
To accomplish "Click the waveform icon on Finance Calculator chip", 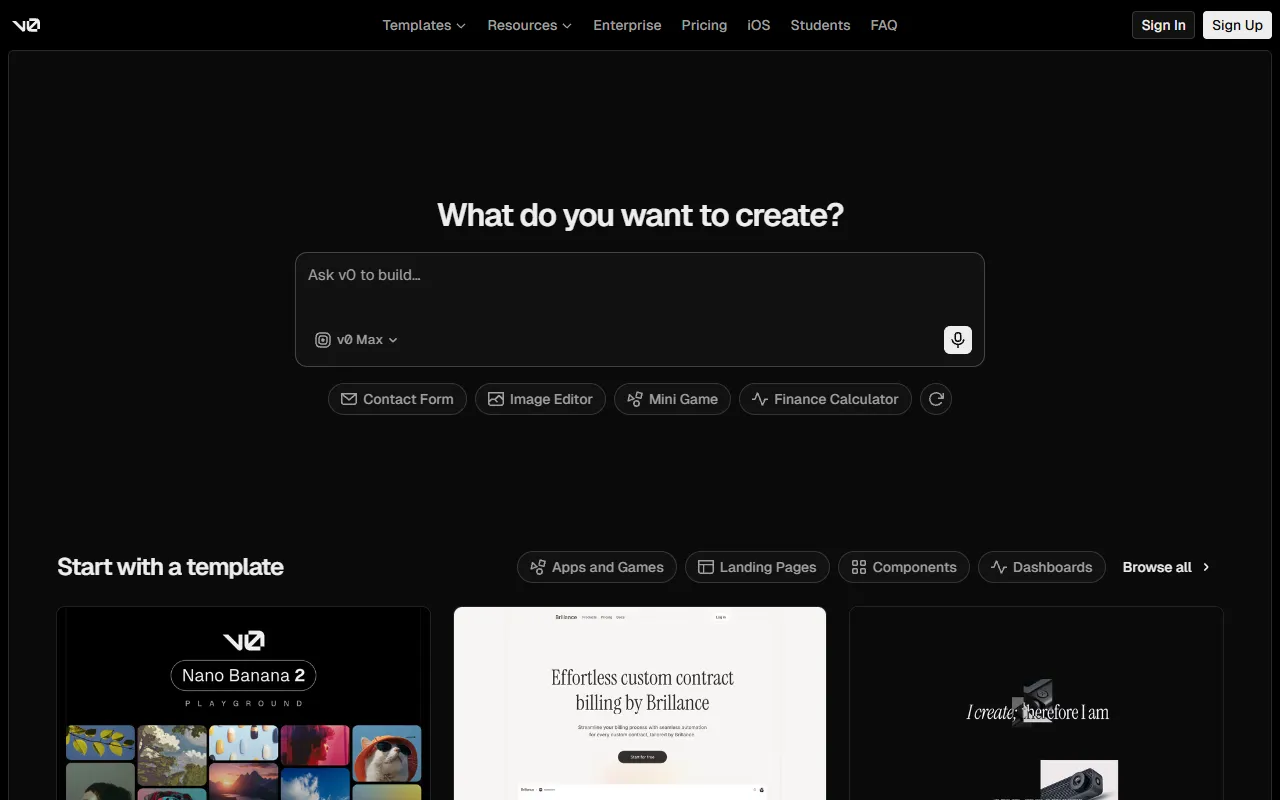I will point(760,399).
